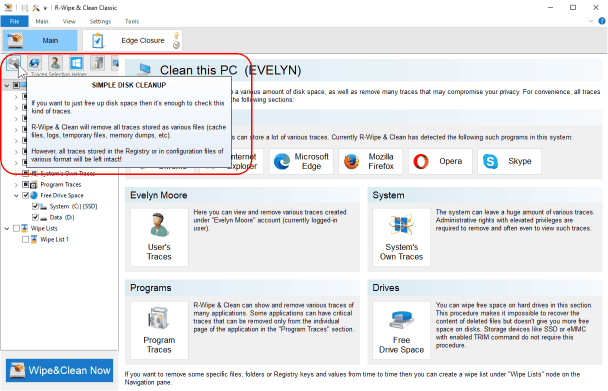608x391 pixels.
Task: Open Mozilla Firefox traces
Action: (370, 161)
